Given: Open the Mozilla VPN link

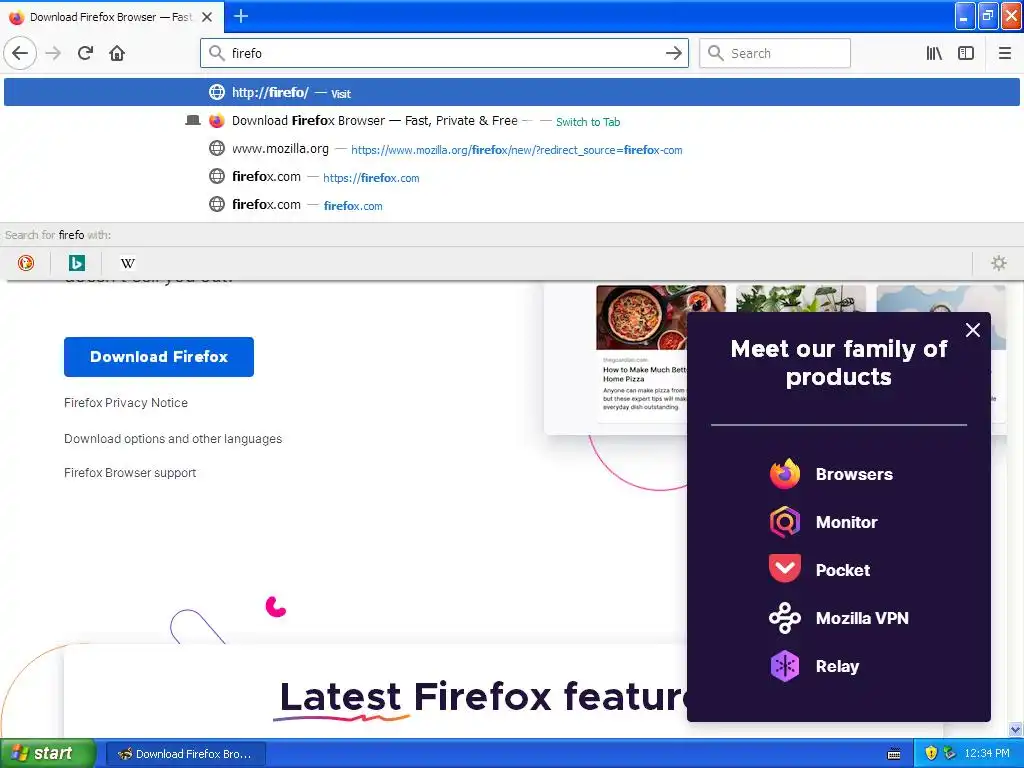Looking at the screenshot, I should pos(862,618).
